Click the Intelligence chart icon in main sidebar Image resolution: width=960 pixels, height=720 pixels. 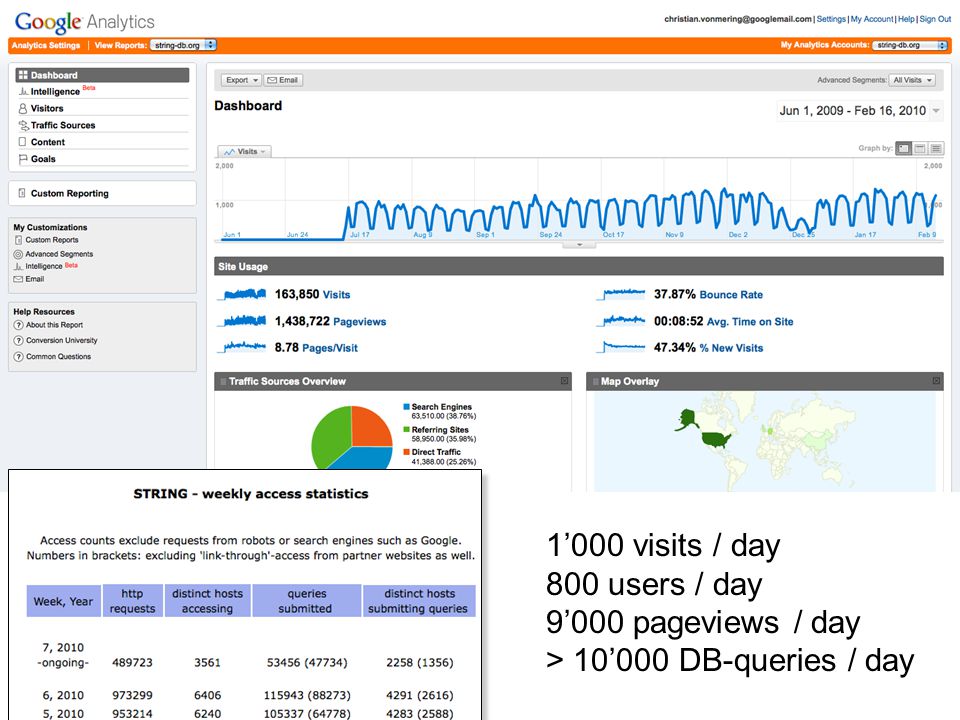(x=23, y=91)
